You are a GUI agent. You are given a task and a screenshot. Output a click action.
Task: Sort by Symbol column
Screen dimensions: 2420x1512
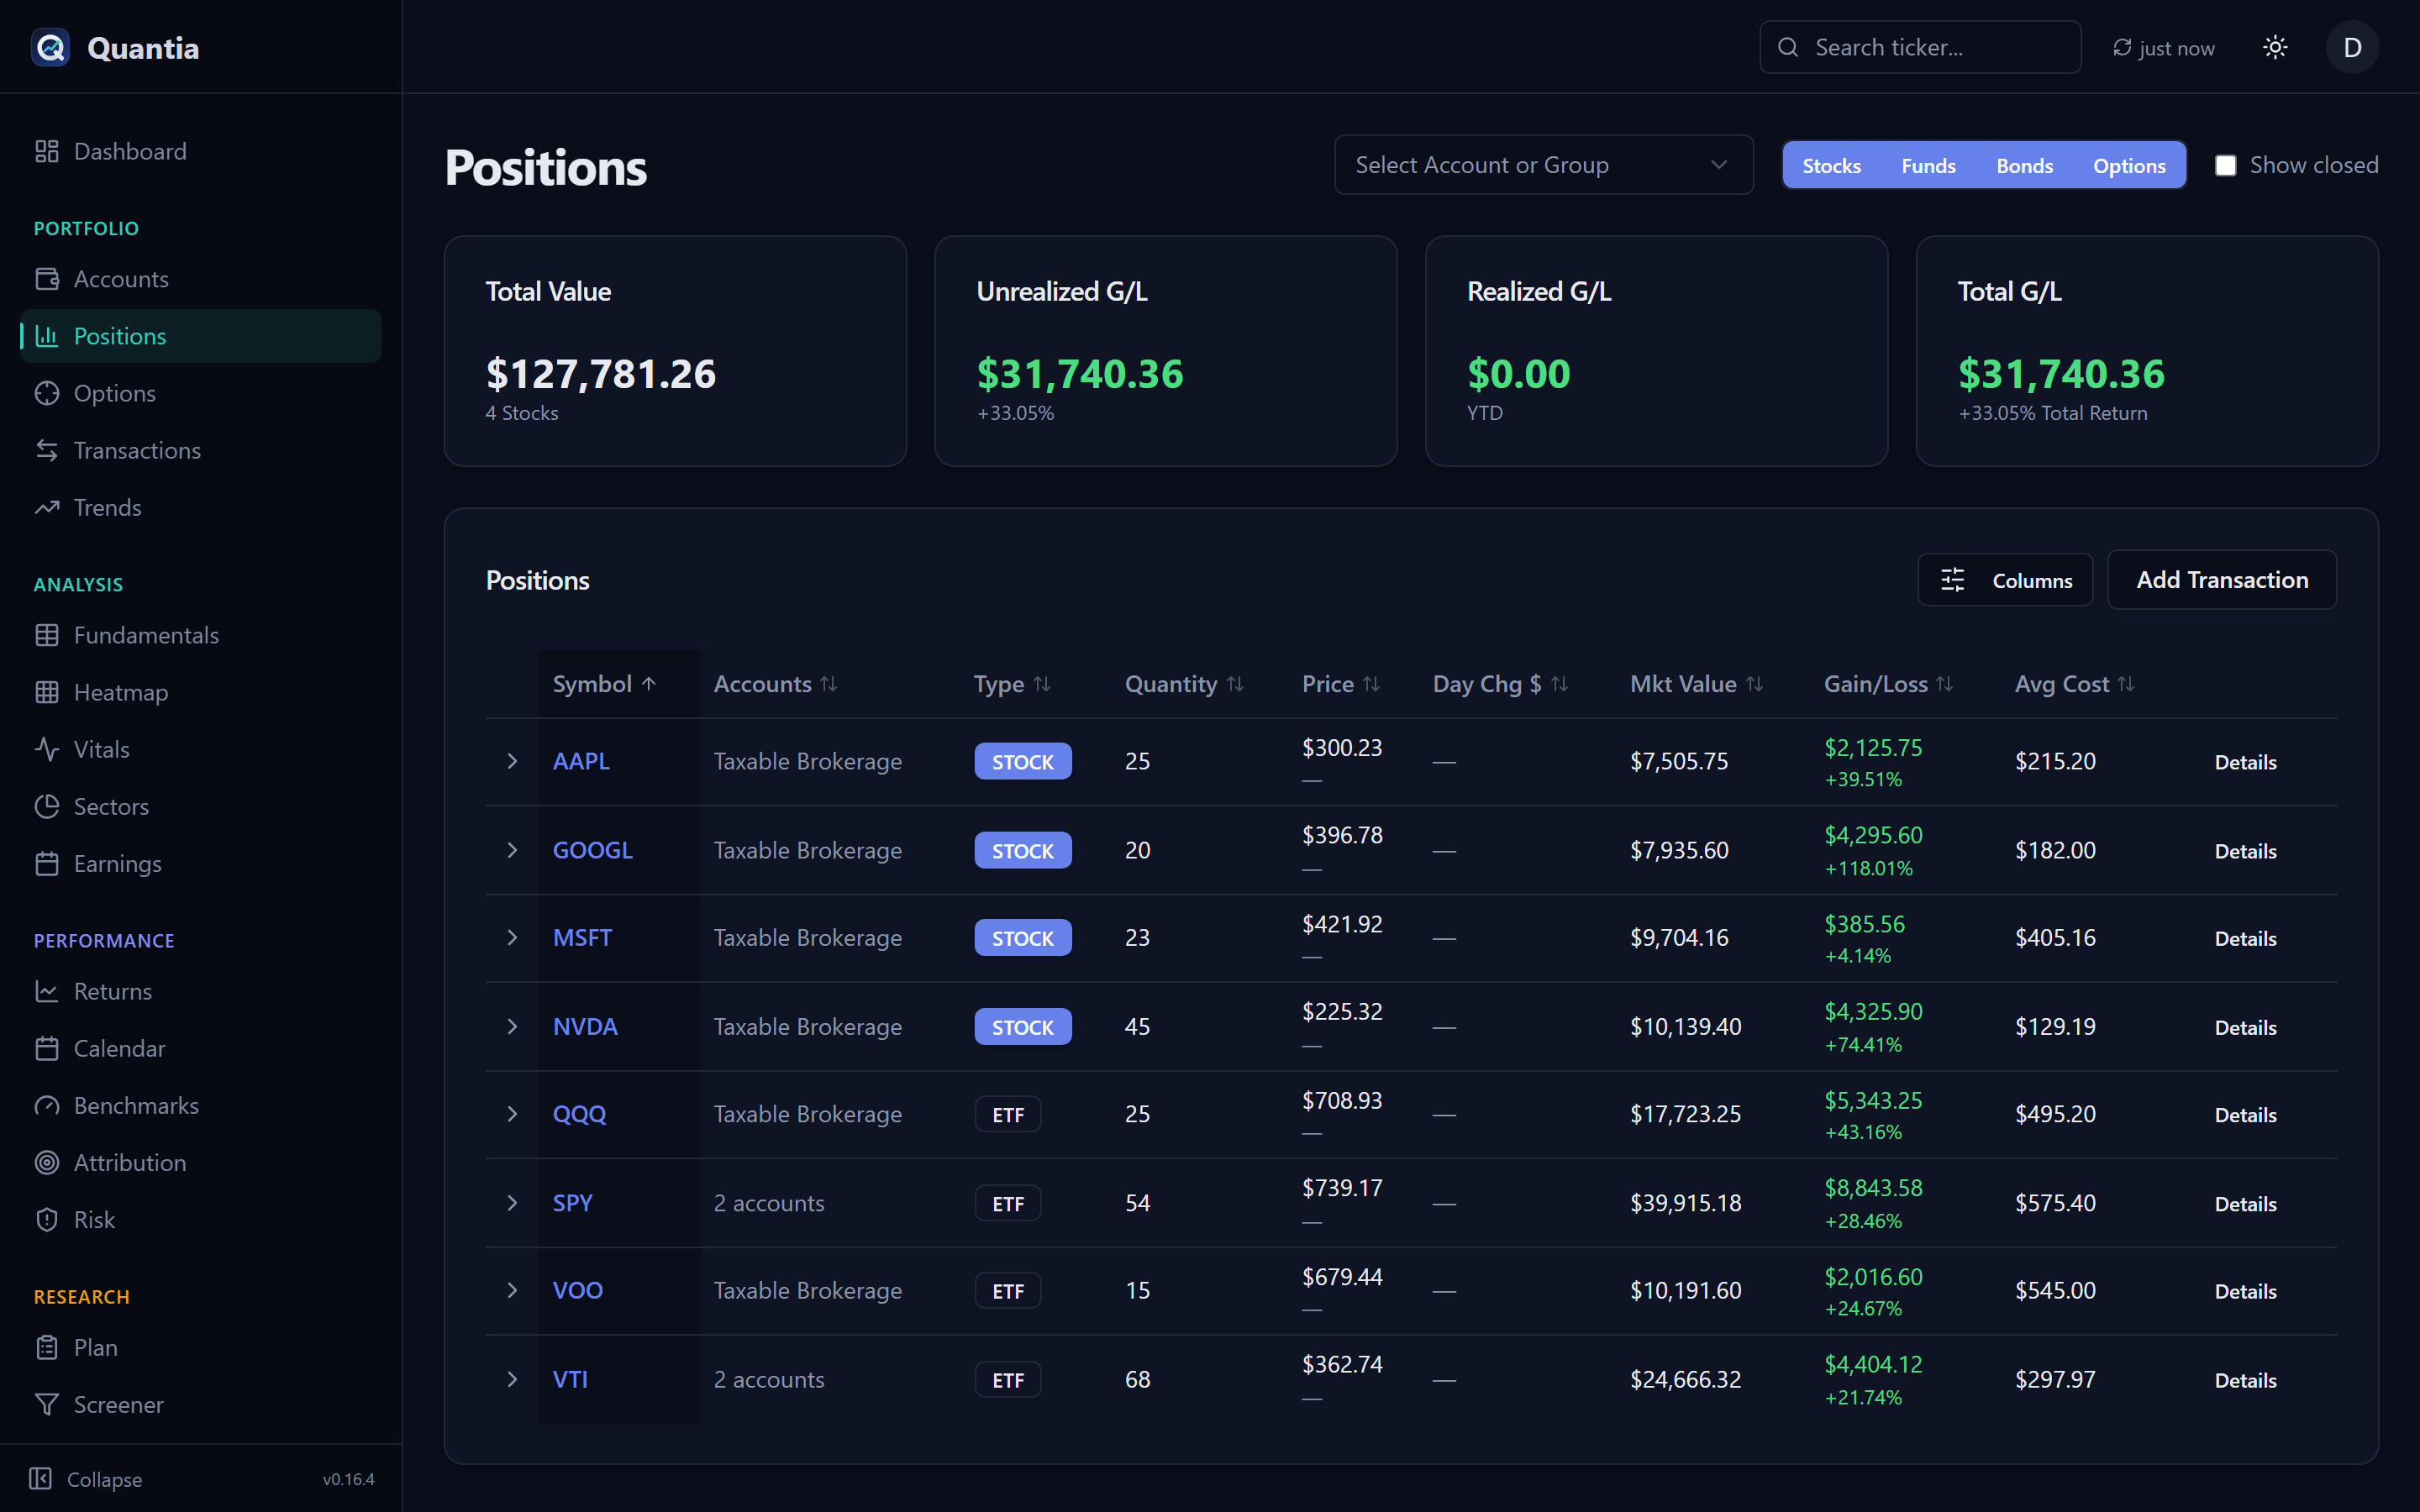pyautogui.click(x=604, y=684)
